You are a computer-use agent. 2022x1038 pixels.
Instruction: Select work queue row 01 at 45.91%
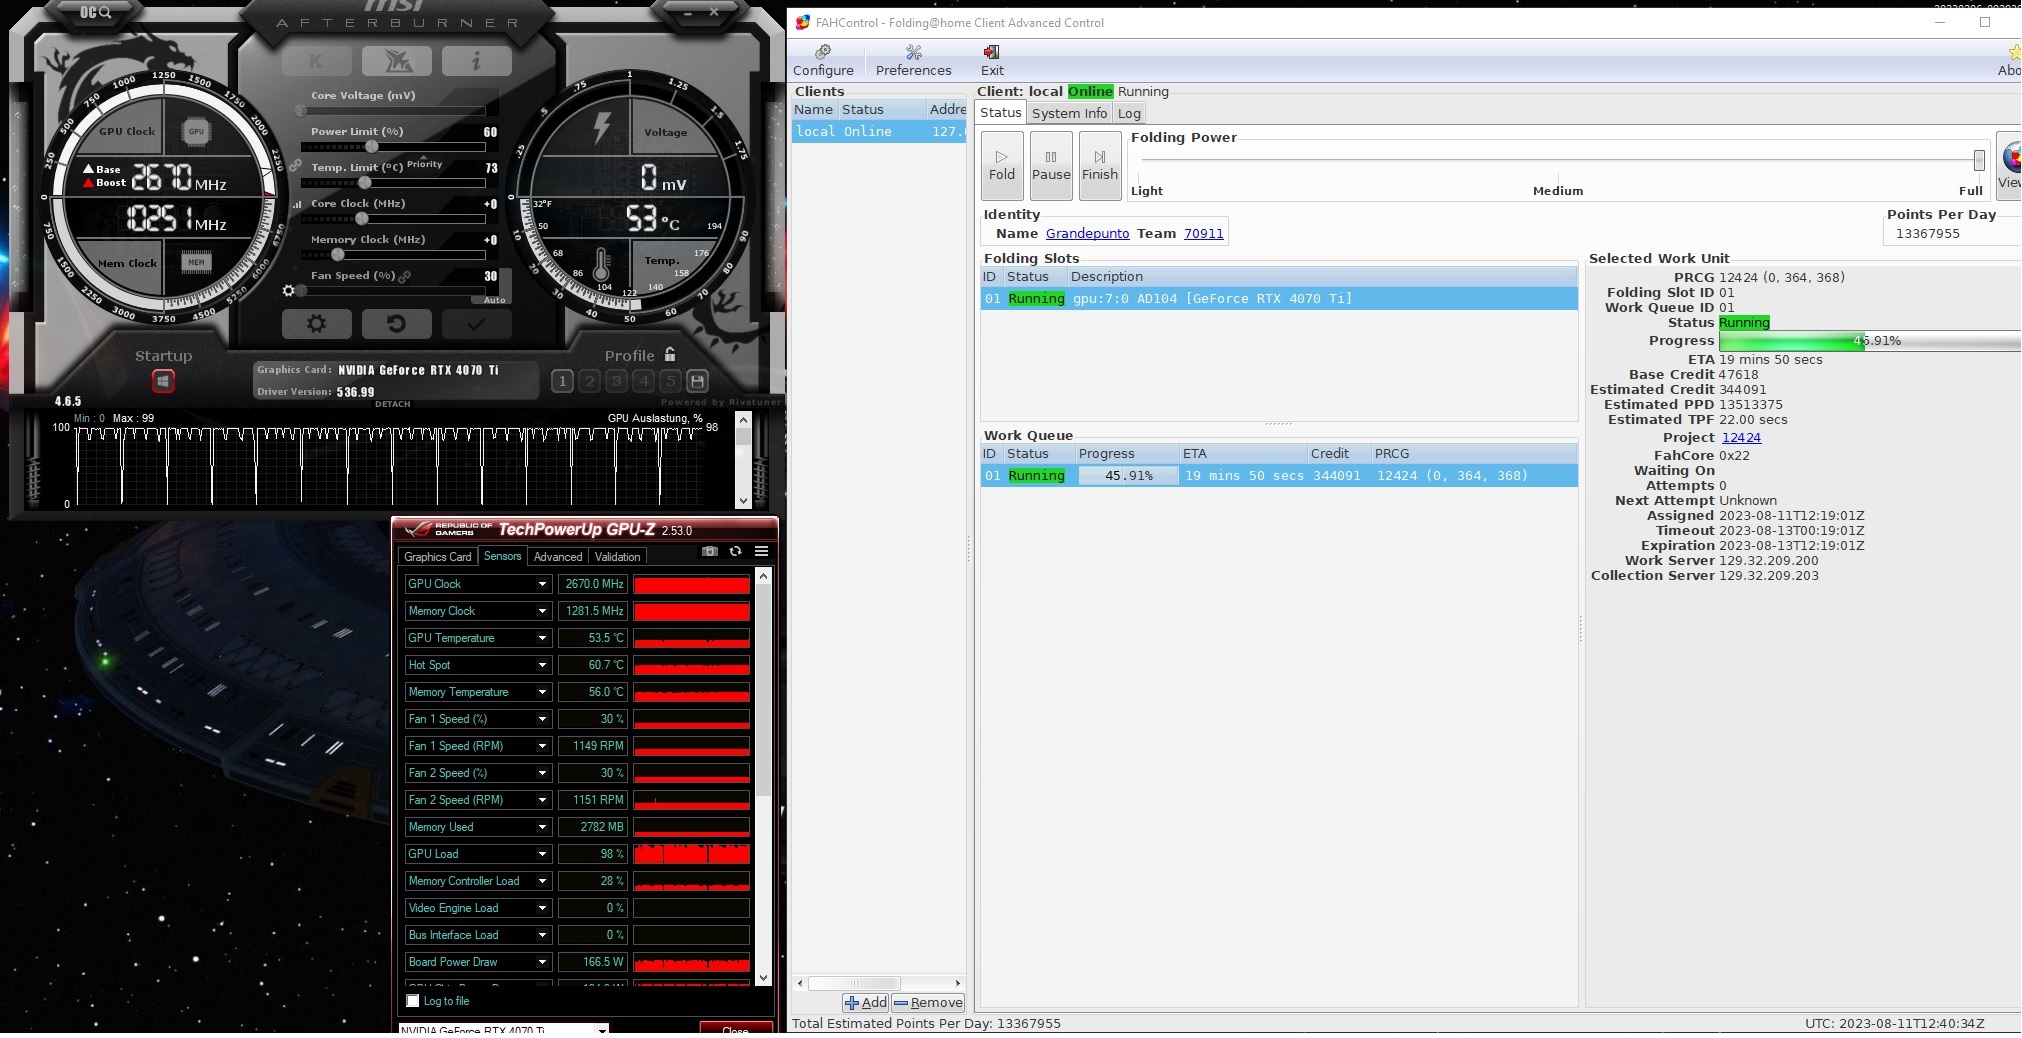tap(1279, 475)
